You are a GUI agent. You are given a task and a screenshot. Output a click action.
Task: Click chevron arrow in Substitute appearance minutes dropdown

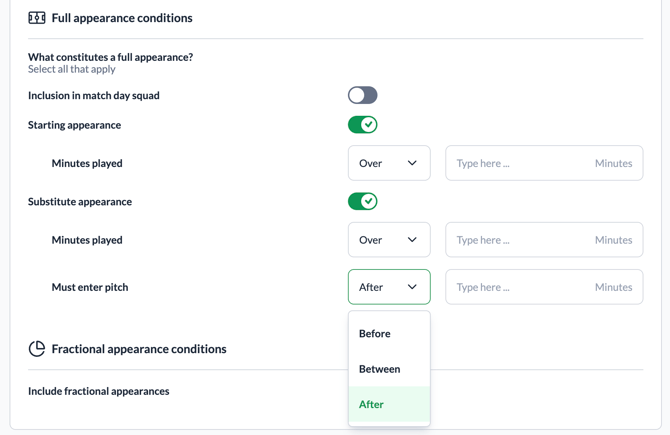coord(412,240)
